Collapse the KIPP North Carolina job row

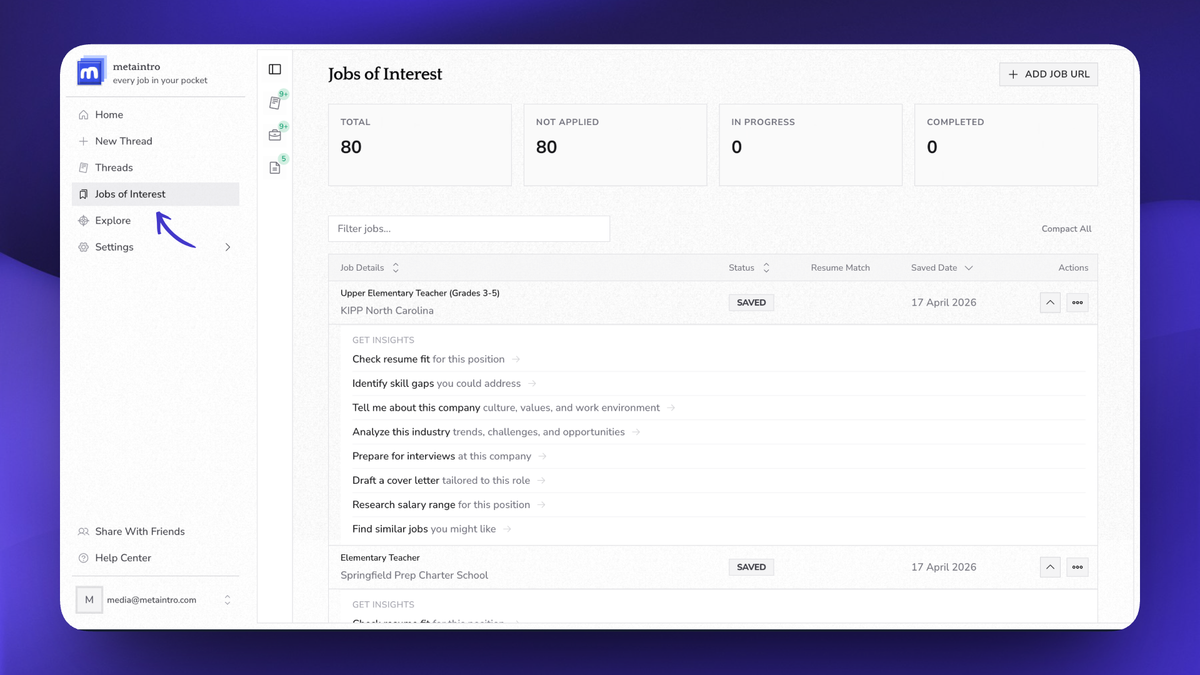point(1050,302)
